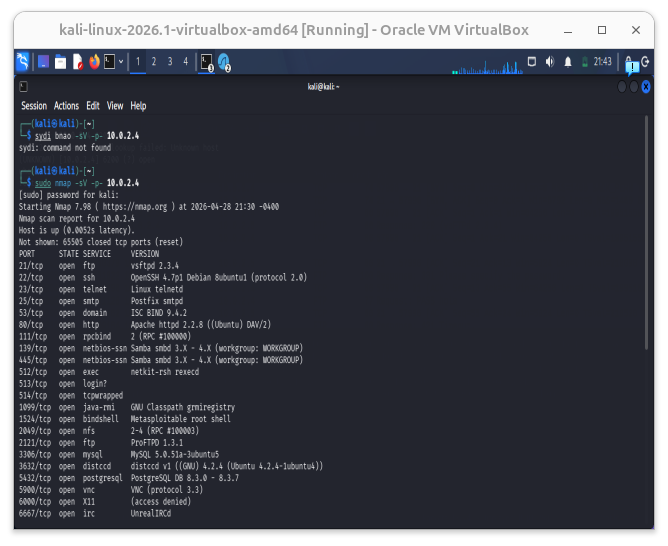668x546 pixels.
Task: Maximize the kali@kali terminal with second dark circle
Action: pos(634,87)
